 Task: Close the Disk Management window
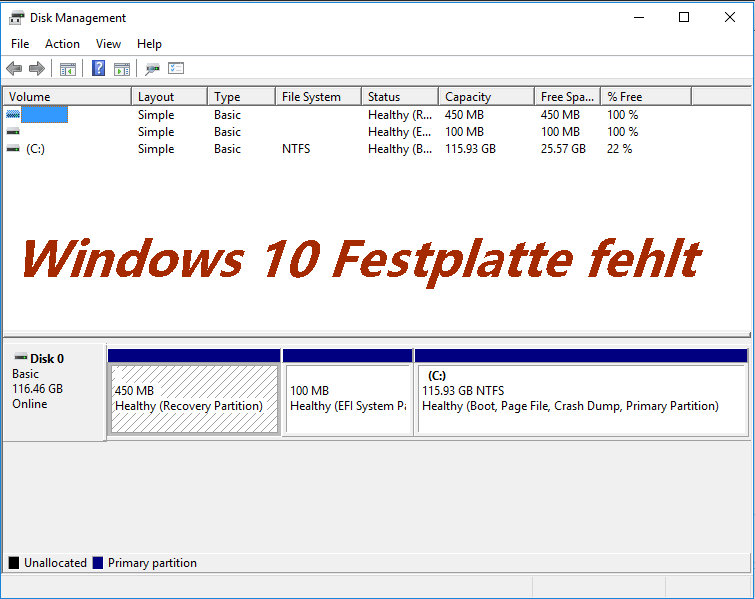tap(729, 17)
